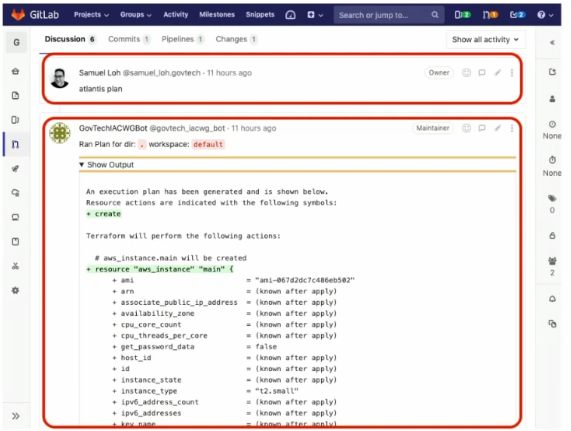
Task: Toggle notifications bell in right sidebar
Action: coord(552,299)
